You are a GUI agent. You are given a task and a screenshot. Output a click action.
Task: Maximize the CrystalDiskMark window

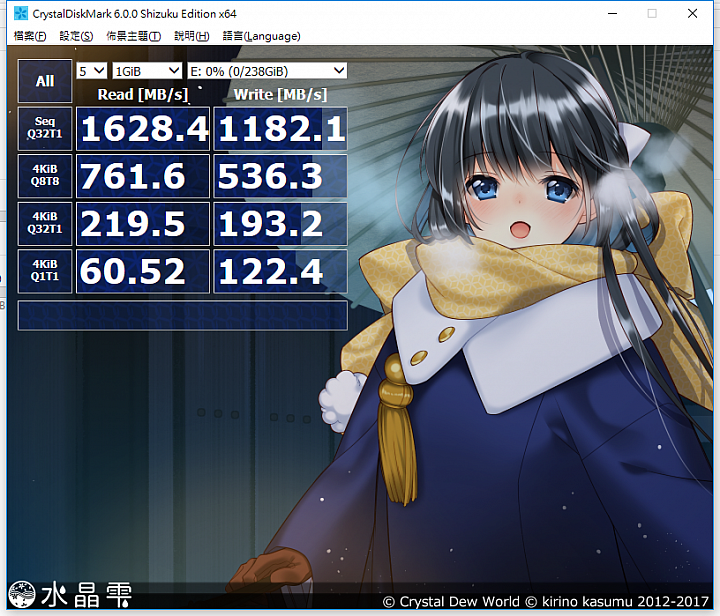coord(652,13)
